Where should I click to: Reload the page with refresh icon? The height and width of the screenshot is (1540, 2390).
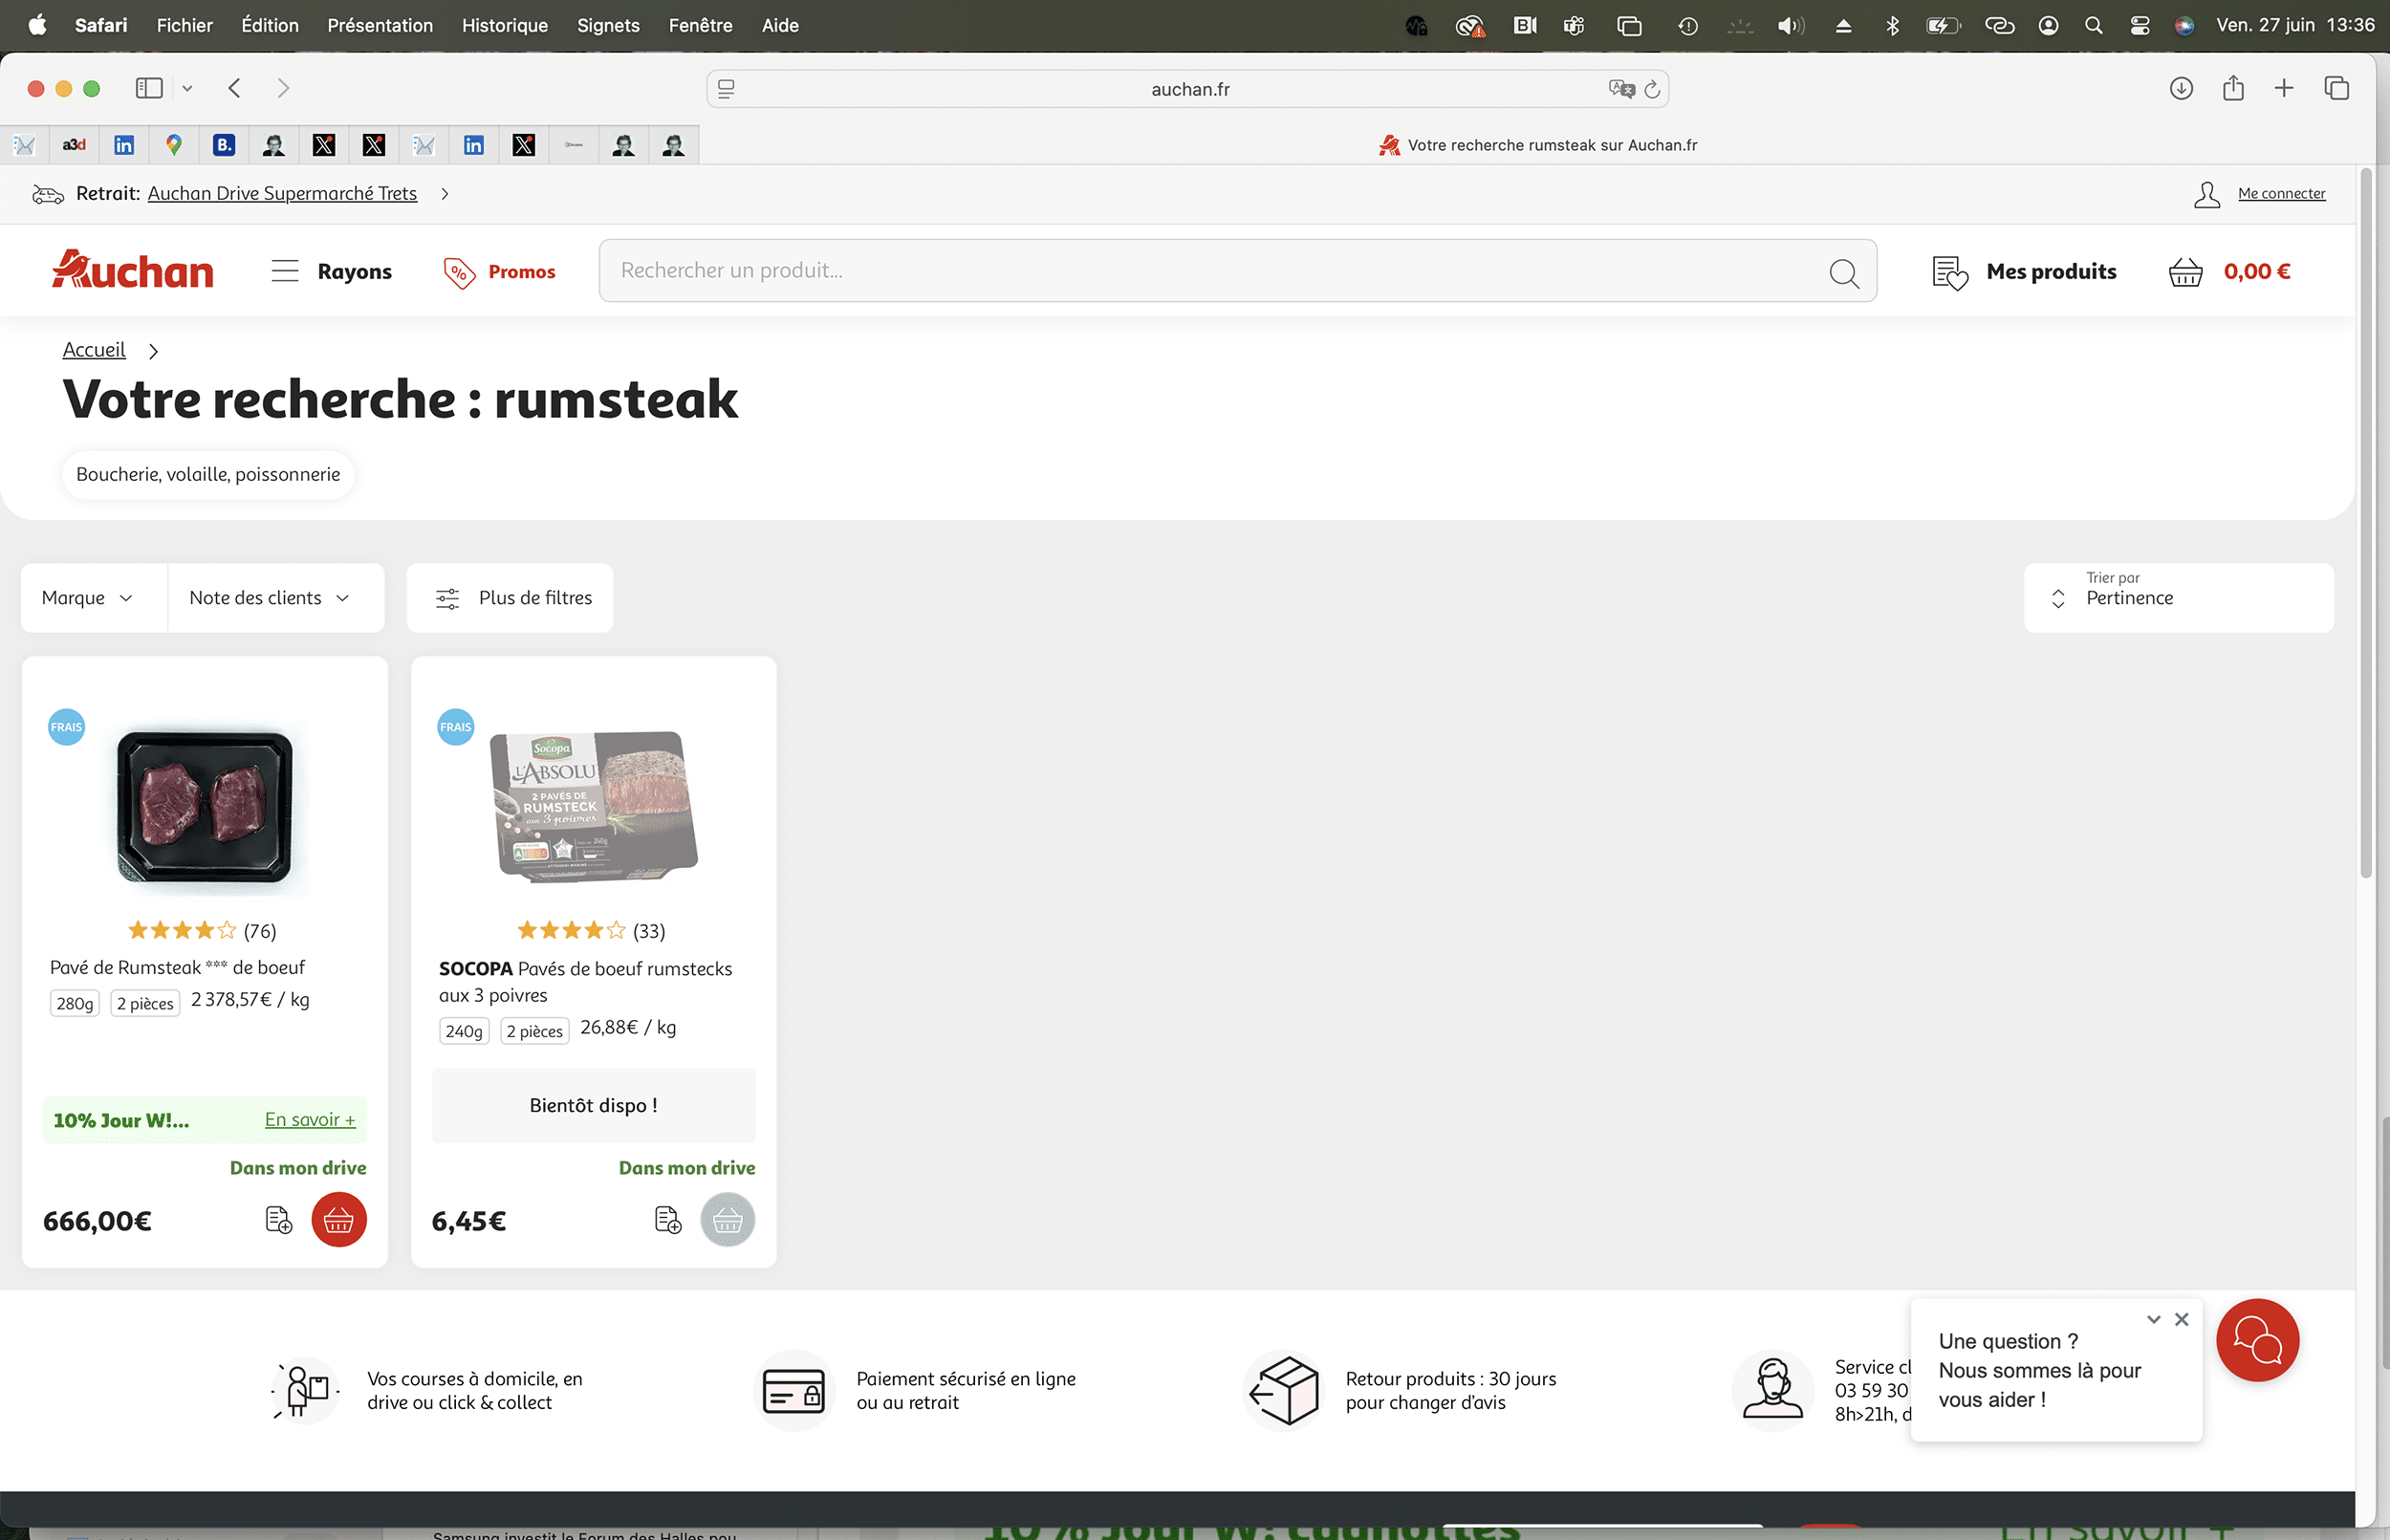point(1652,90)
